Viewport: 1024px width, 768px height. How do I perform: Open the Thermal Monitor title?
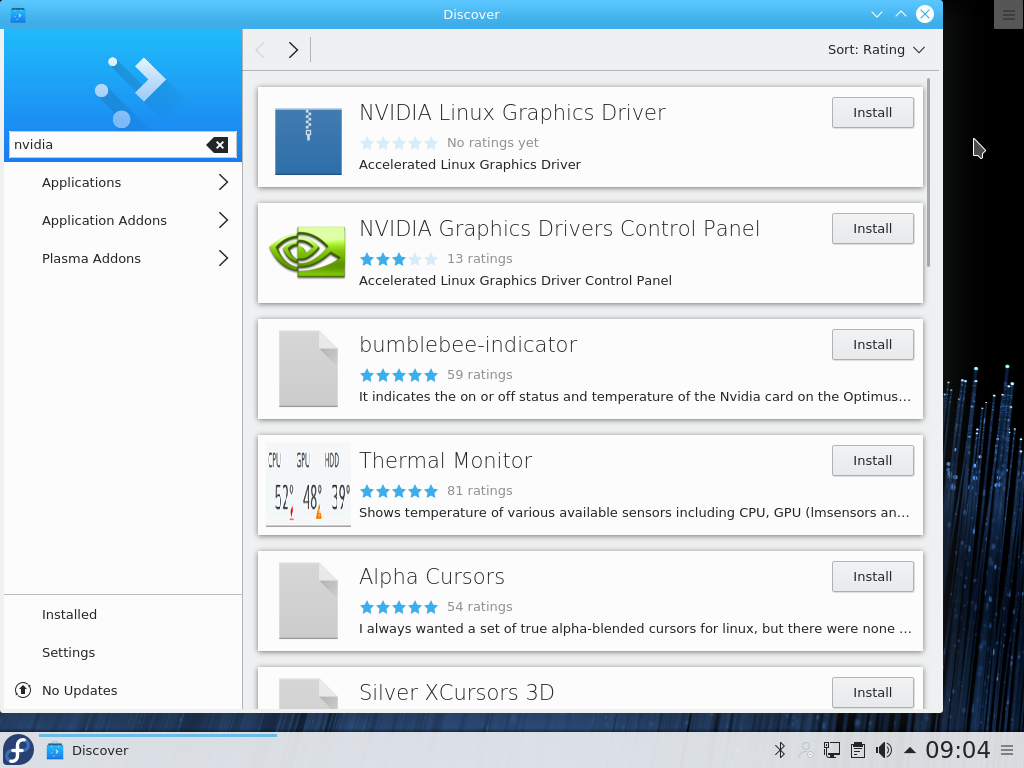pos(446,460)
